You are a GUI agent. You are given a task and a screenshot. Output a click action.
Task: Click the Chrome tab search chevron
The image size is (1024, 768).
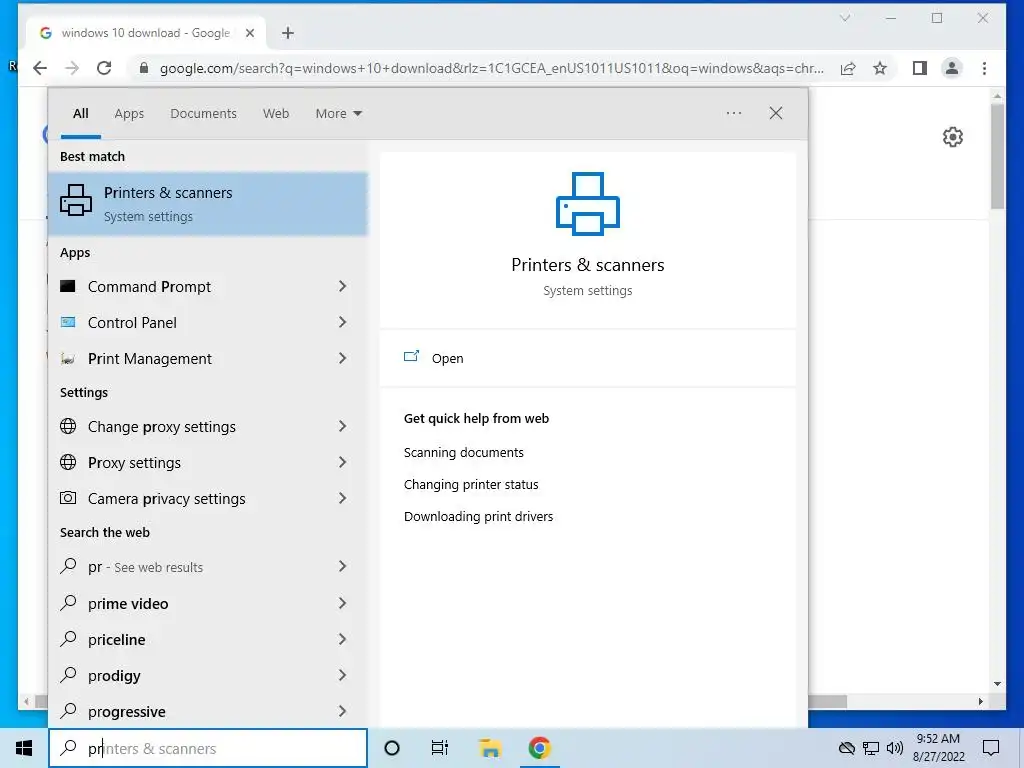tap(844, 18)
